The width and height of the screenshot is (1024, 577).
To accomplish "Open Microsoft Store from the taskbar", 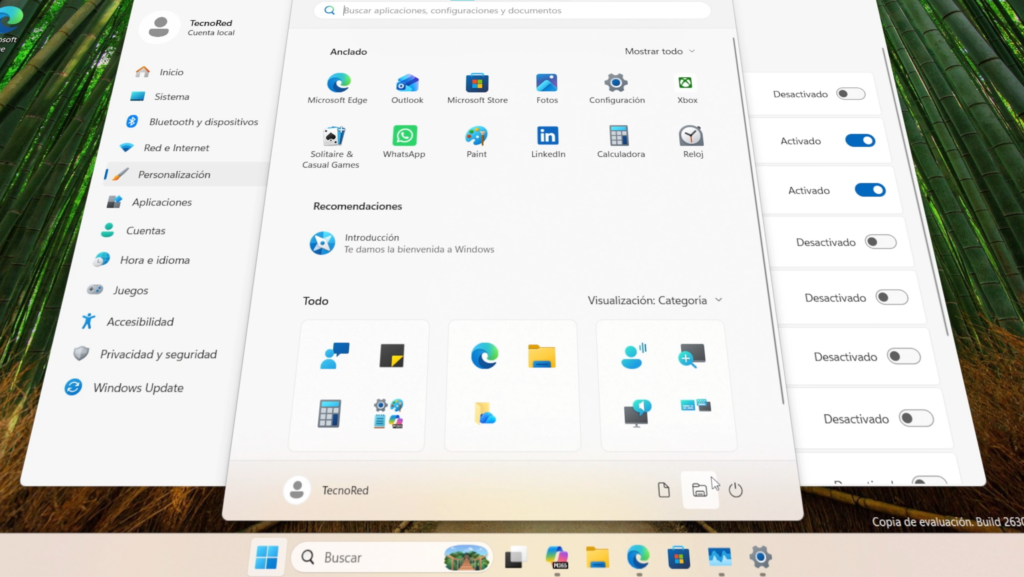I will tap(679, 557).
